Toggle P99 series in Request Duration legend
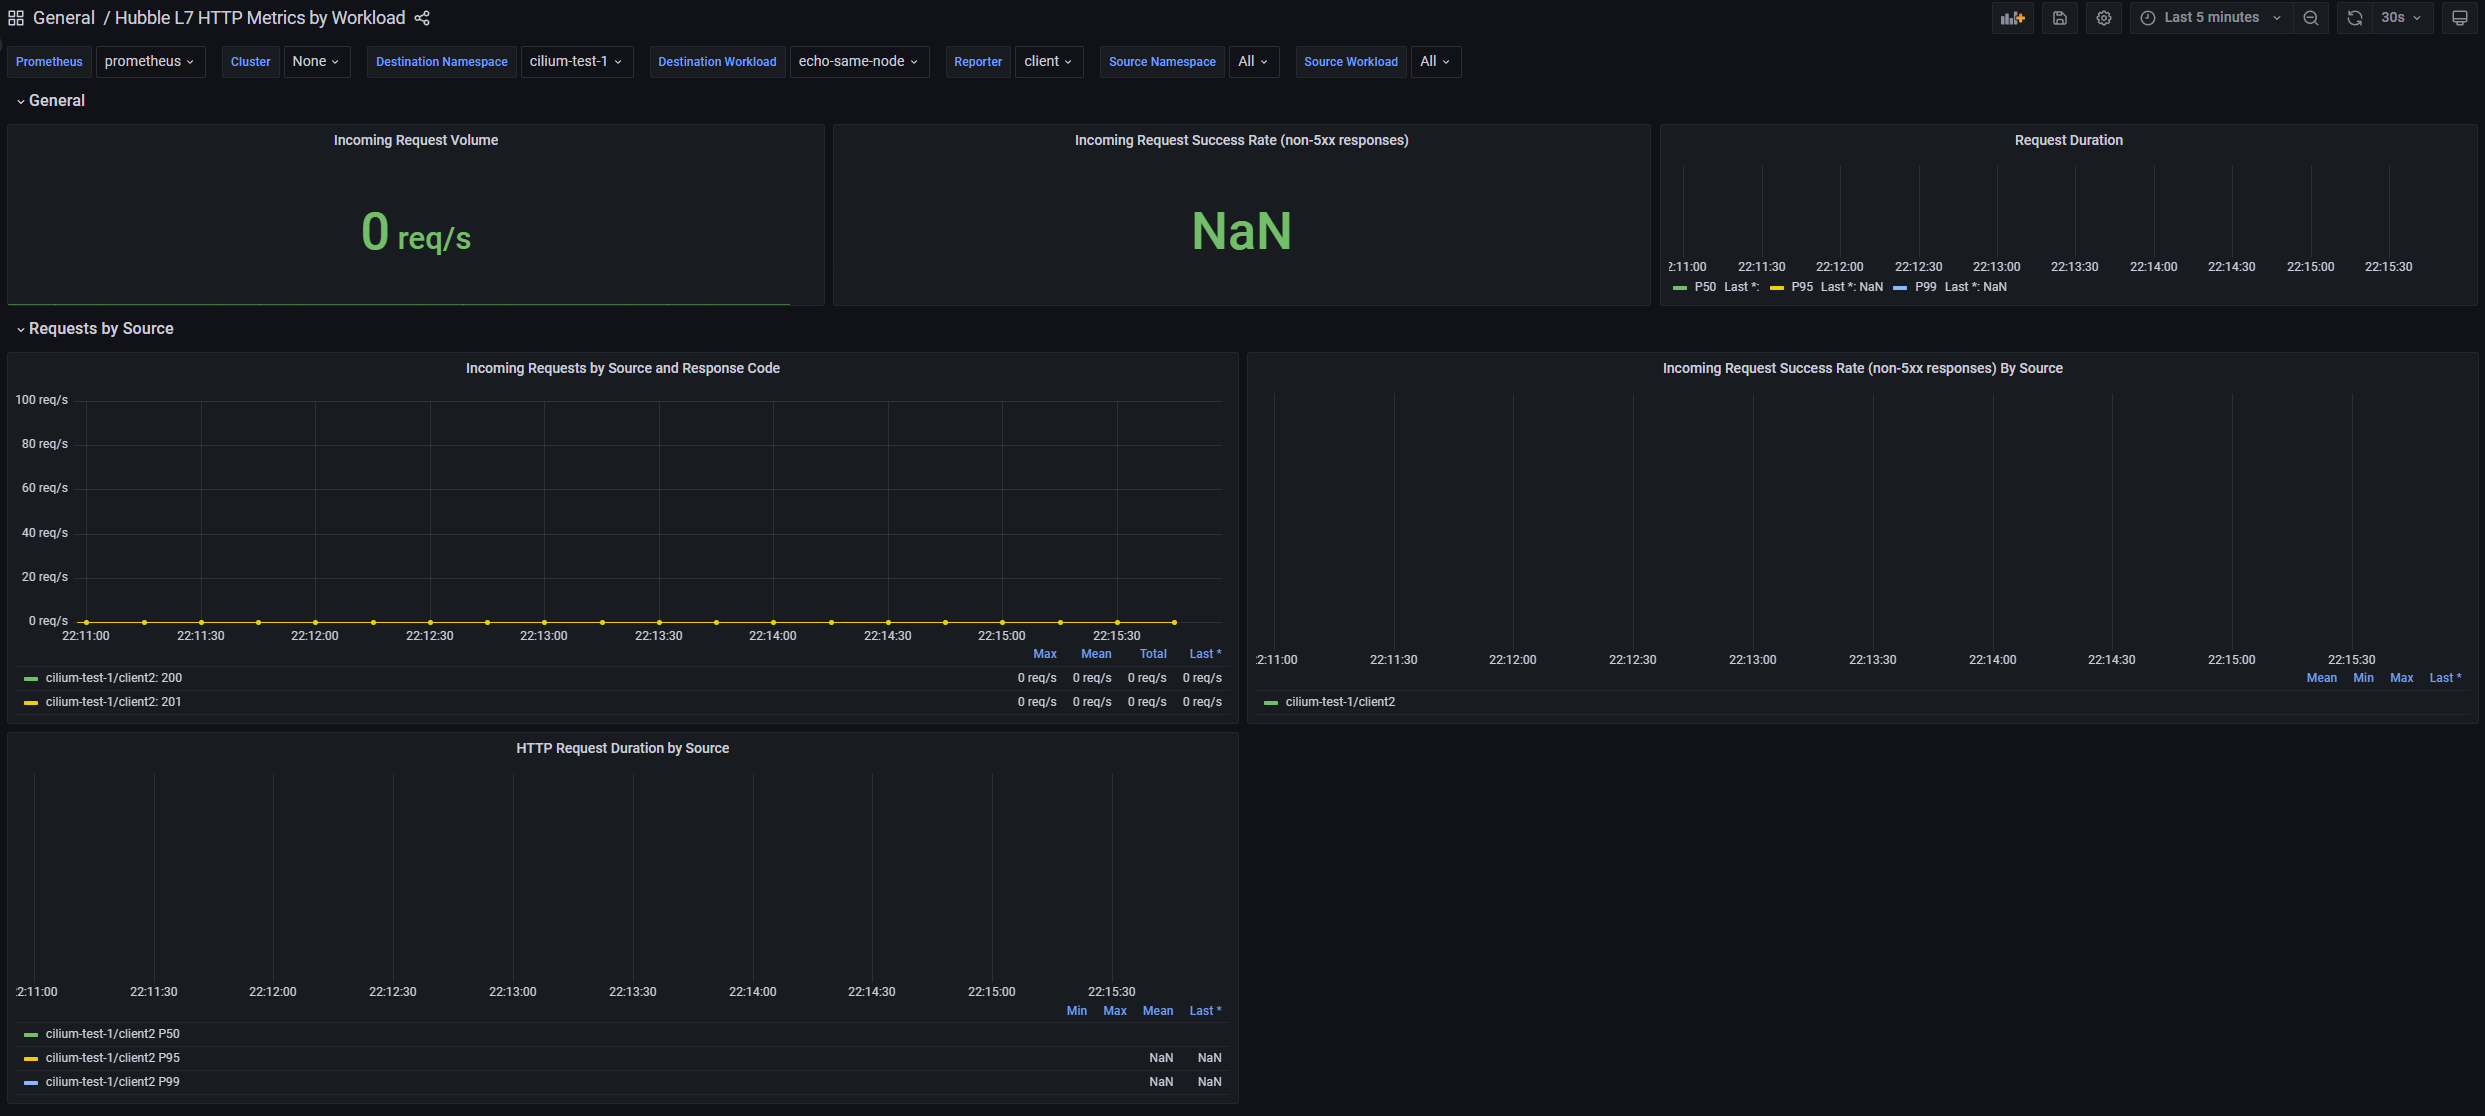Image resolution: width=2485 pixels, height=1116 pixels. 1925,287
